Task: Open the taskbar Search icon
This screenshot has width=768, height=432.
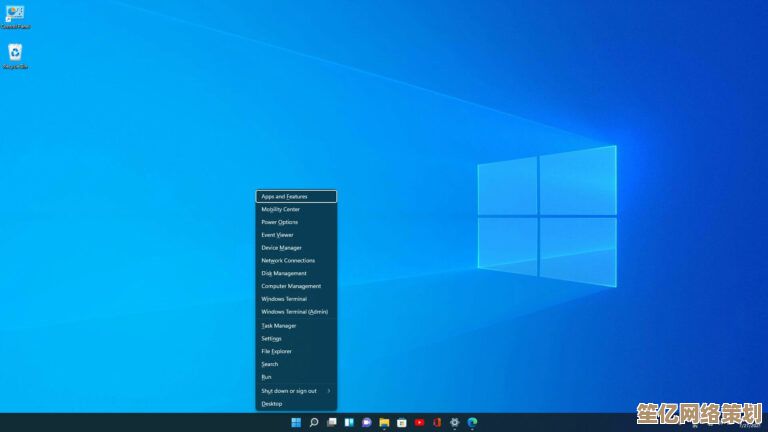Action: click(x=314, y=423)
